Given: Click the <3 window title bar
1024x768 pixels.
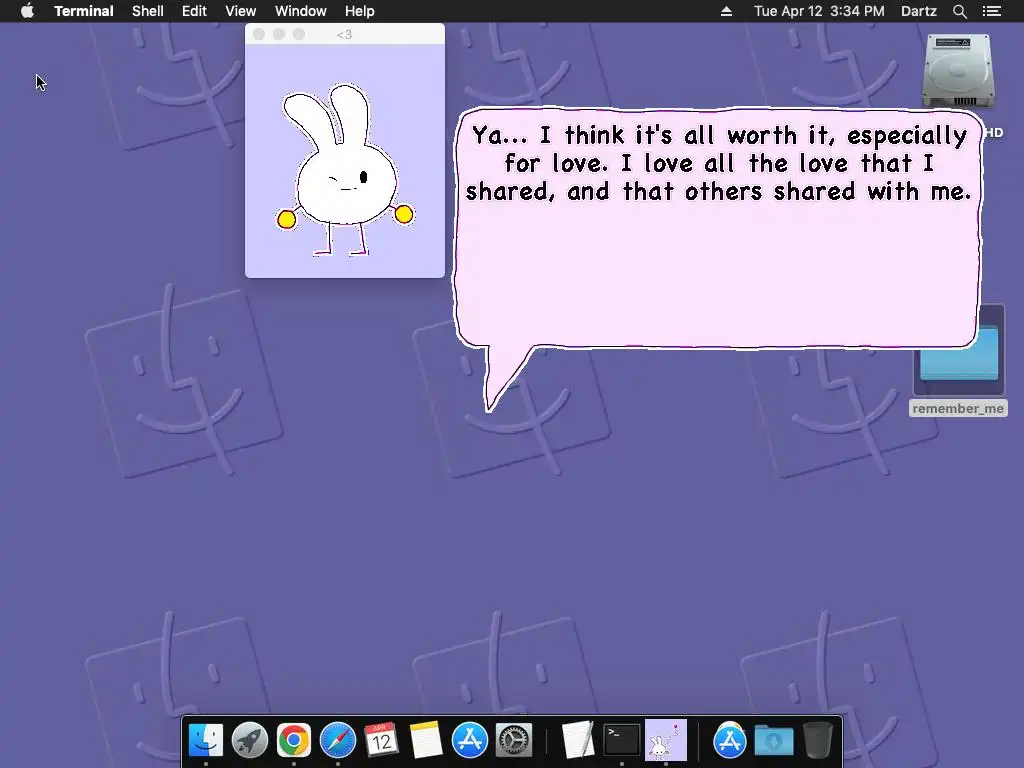Looking at the screenshot, I should pos(345,34).
